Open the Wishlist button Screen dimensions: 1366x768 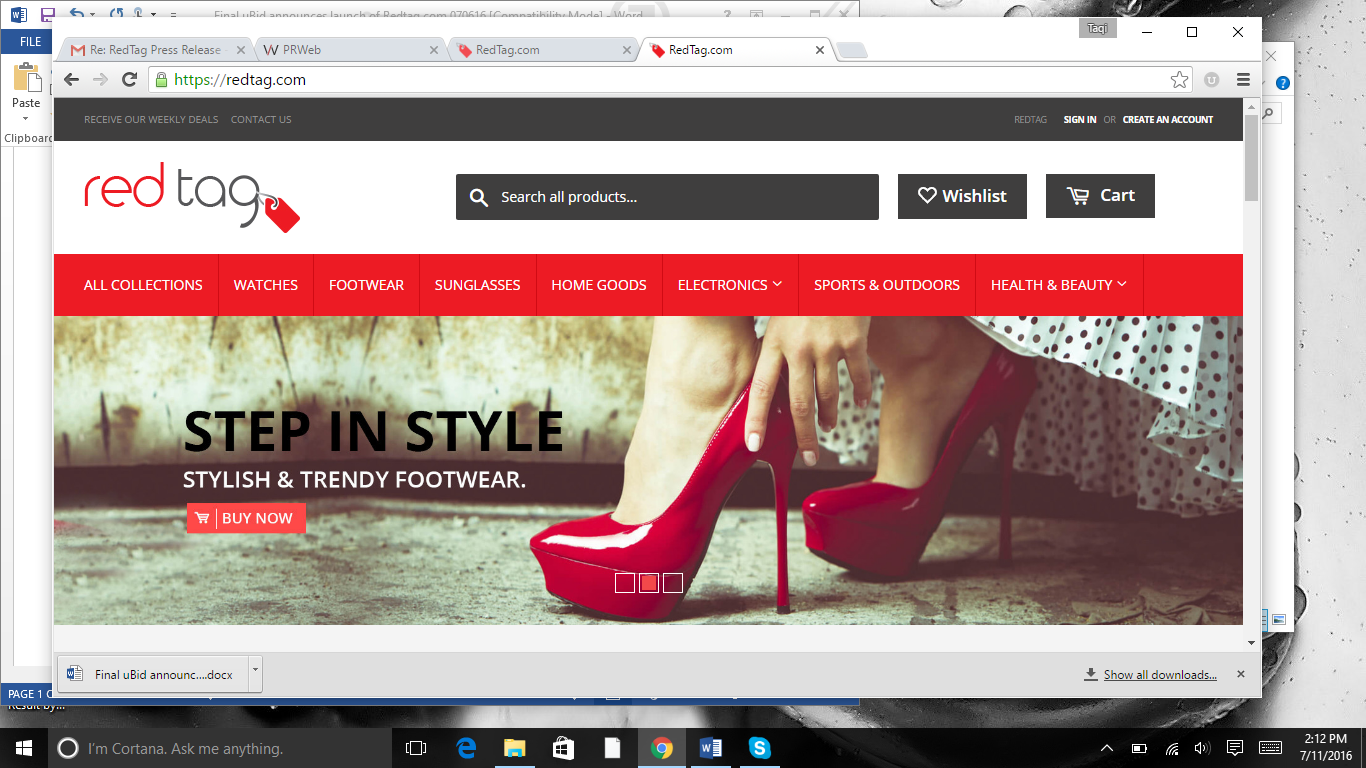(962, 196)
